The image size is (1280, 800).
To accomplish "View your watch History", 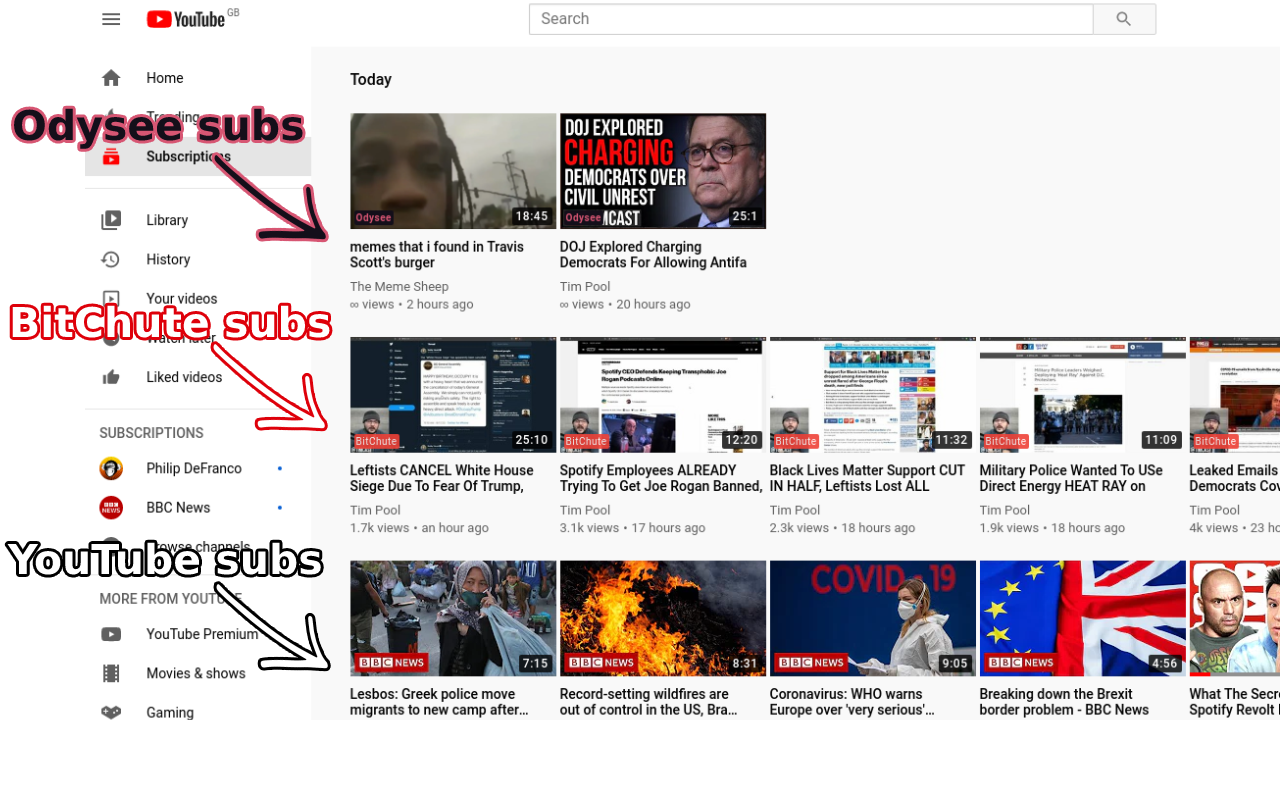I will (167, 259).
